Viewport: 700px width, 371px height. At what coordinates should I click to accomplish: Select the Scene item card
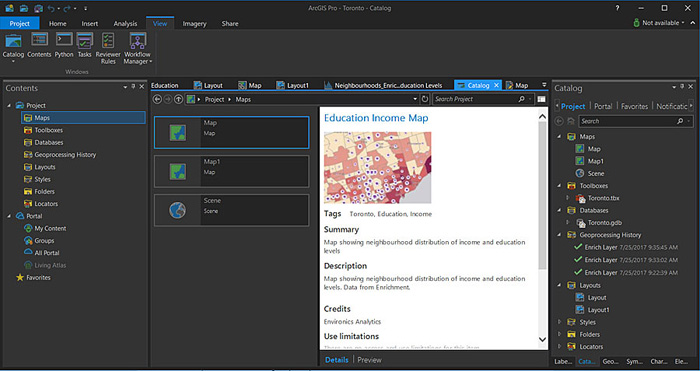click(232, 210)
